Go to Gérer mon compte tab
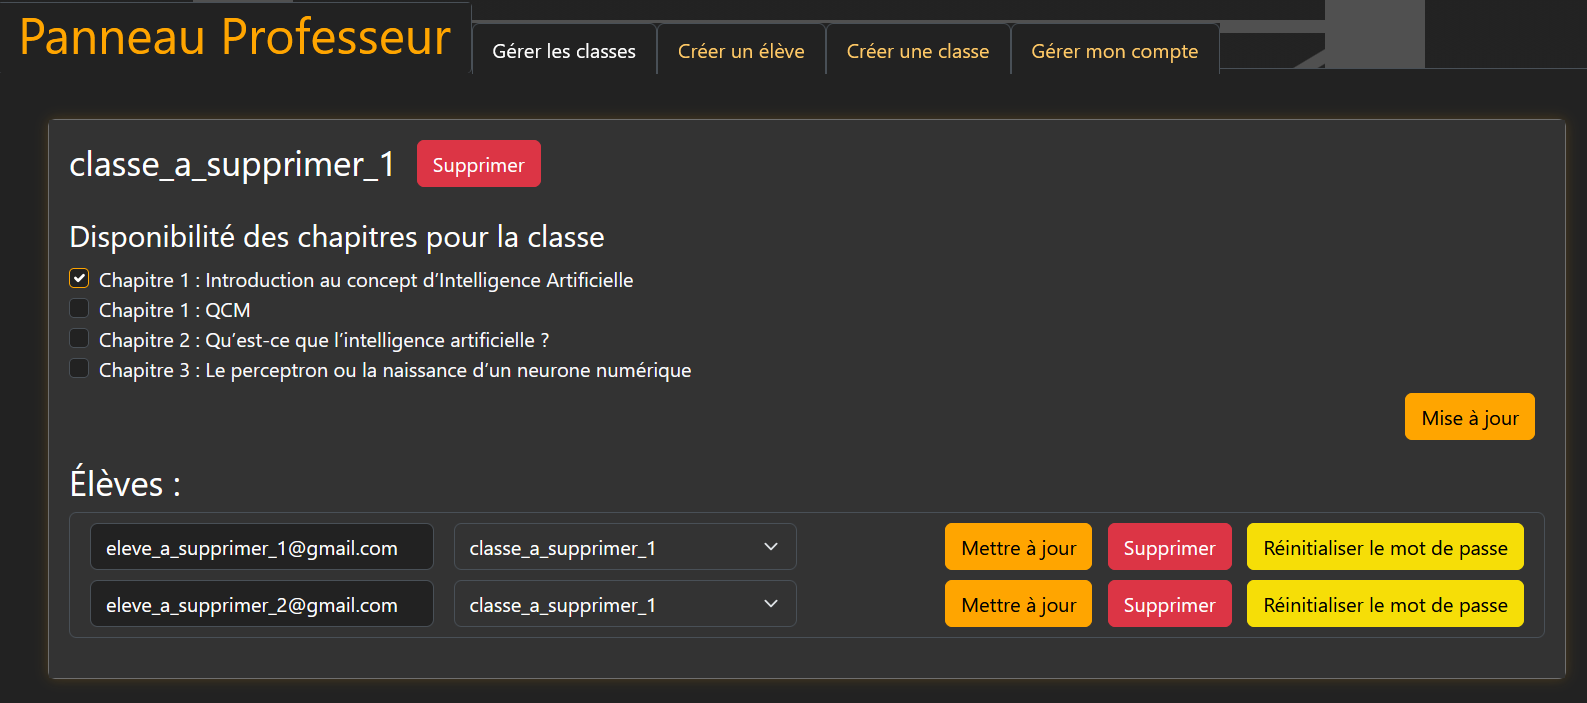Image resolution: width=1587 pixels, height=703 pixels. (x=1115, y=50)
